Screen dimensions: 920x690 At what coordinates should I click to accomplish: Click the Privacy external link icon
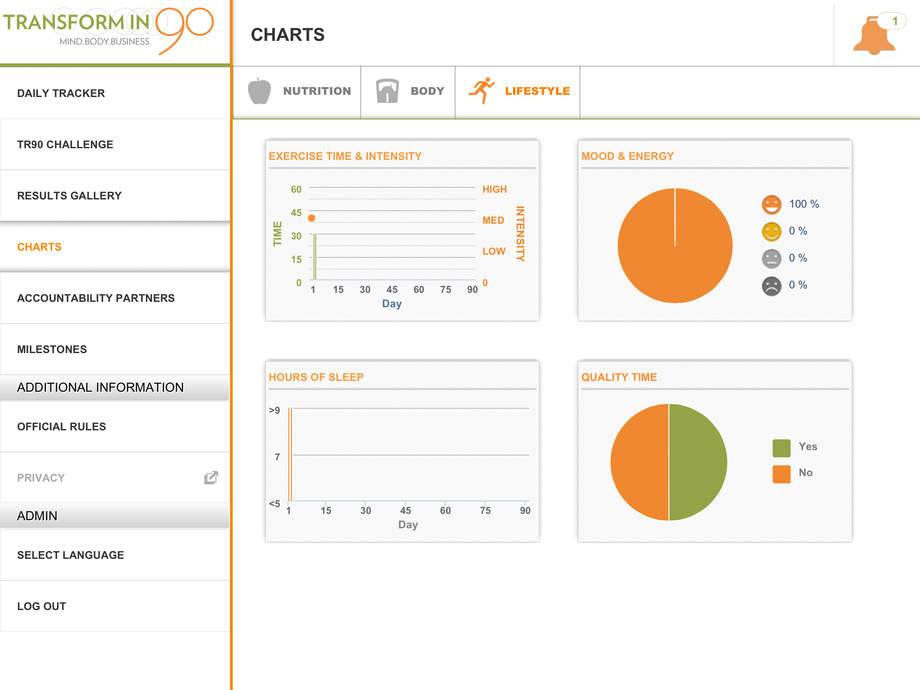click(x=211, y=478)
